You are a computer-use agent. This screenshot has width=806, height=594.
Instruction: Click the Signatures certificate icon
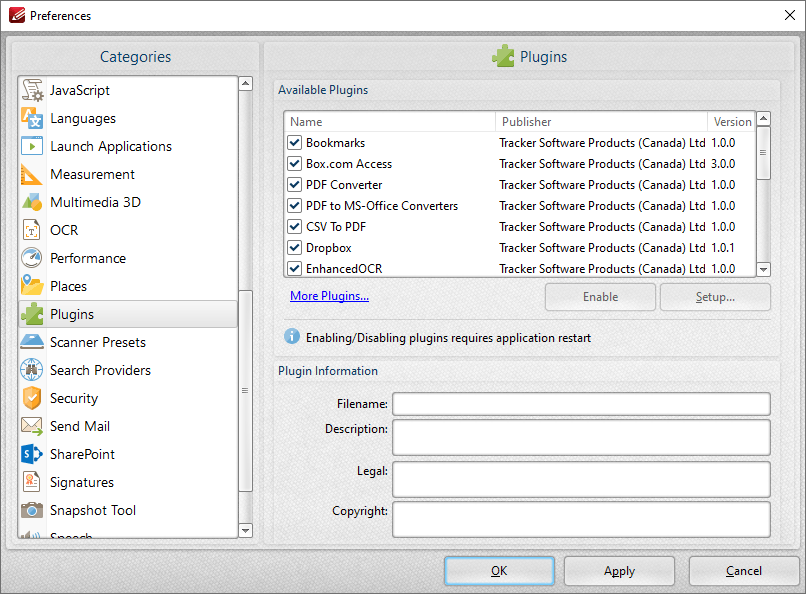32,482
